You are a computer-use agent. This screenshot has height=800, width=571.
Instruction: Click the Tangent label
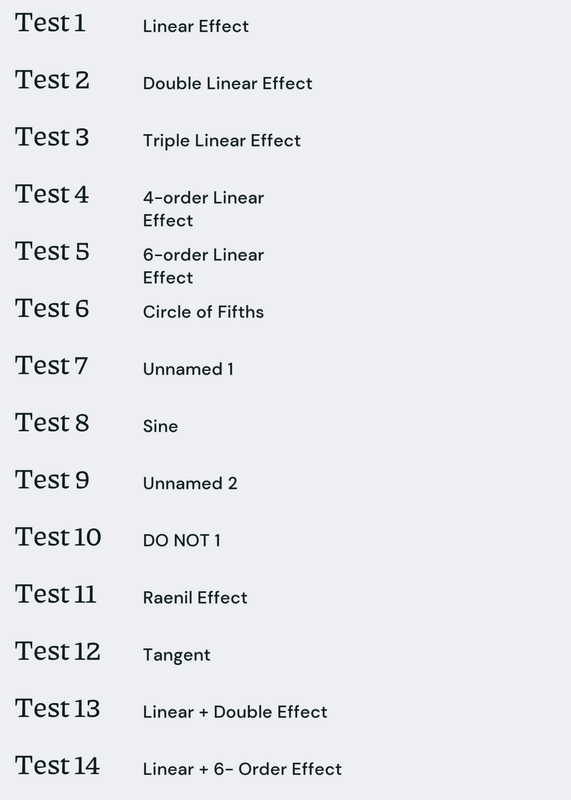pos(177,655)
